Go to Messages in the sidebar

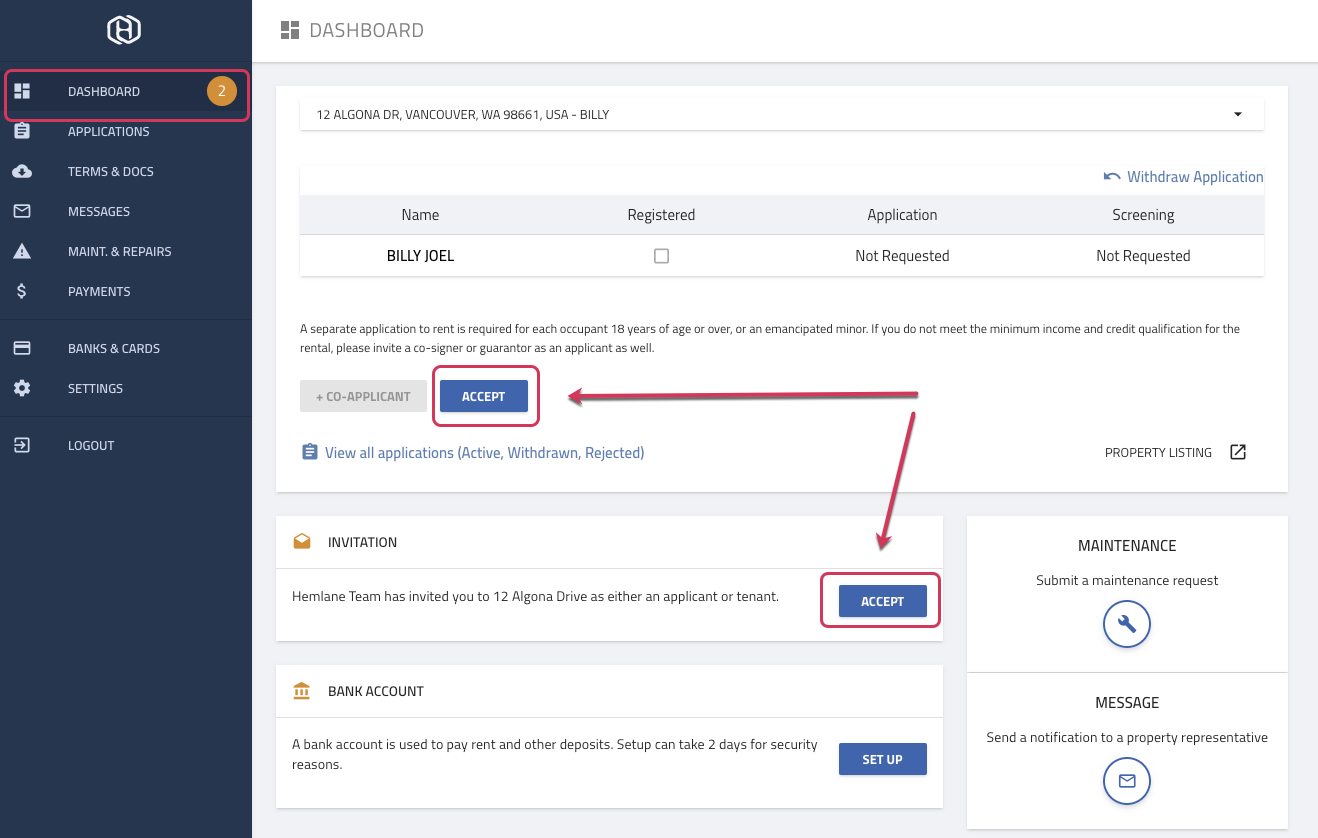[x=99, y=211]
